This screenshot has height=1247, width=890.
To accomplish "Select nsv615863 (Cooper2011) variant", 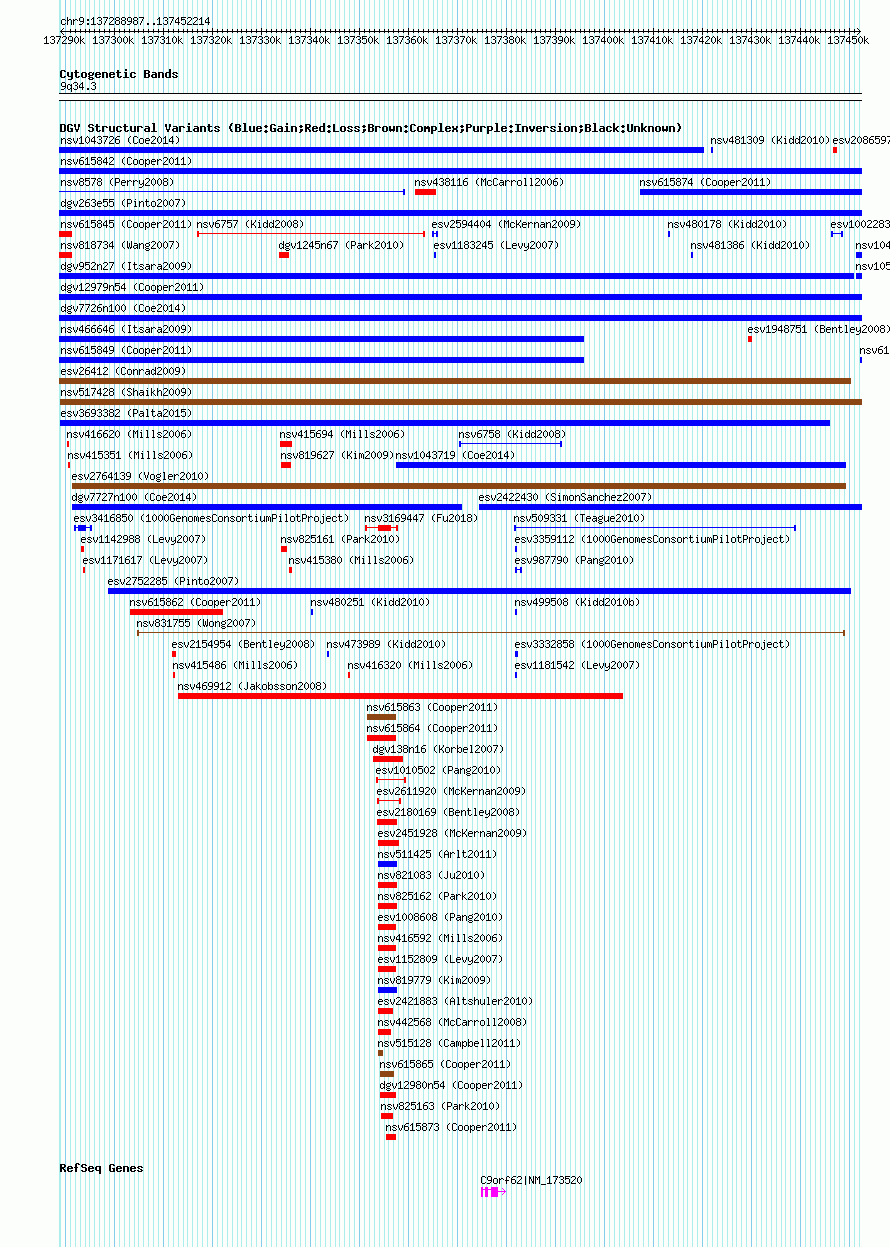I will click(432, 707).
